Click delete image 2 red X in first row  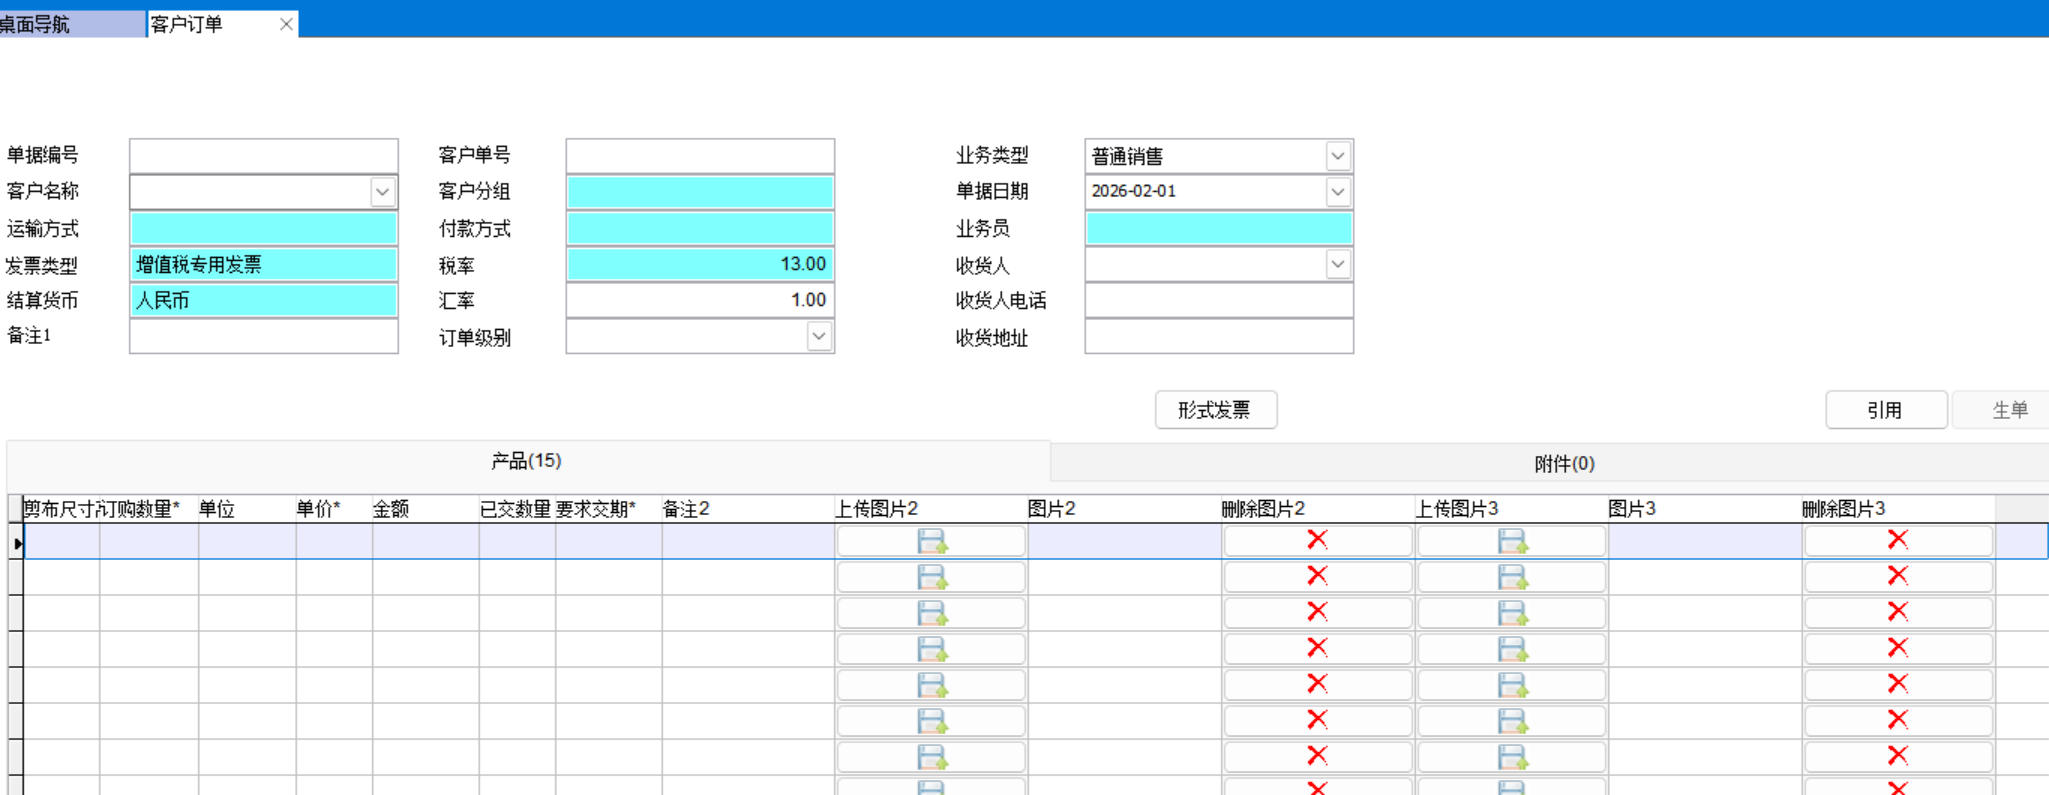1317,540
